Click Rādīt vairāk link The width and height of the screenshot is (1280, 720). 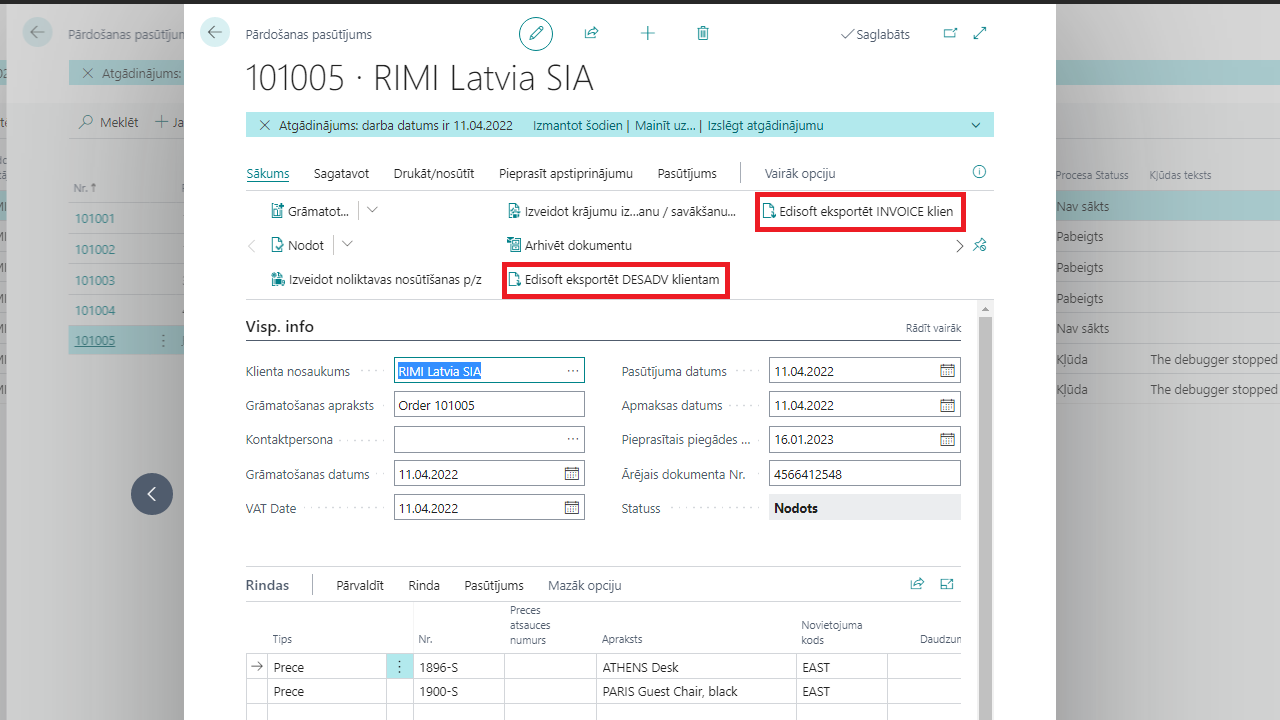click(933, 328)
